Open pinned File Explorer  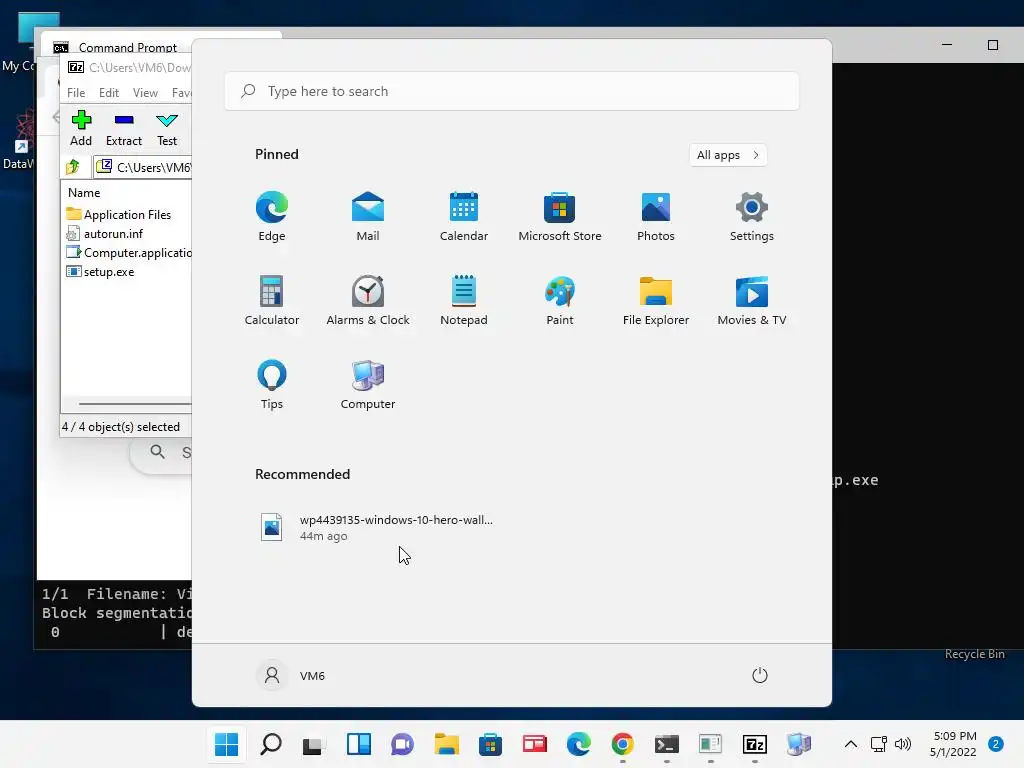[x=656, y=300]
